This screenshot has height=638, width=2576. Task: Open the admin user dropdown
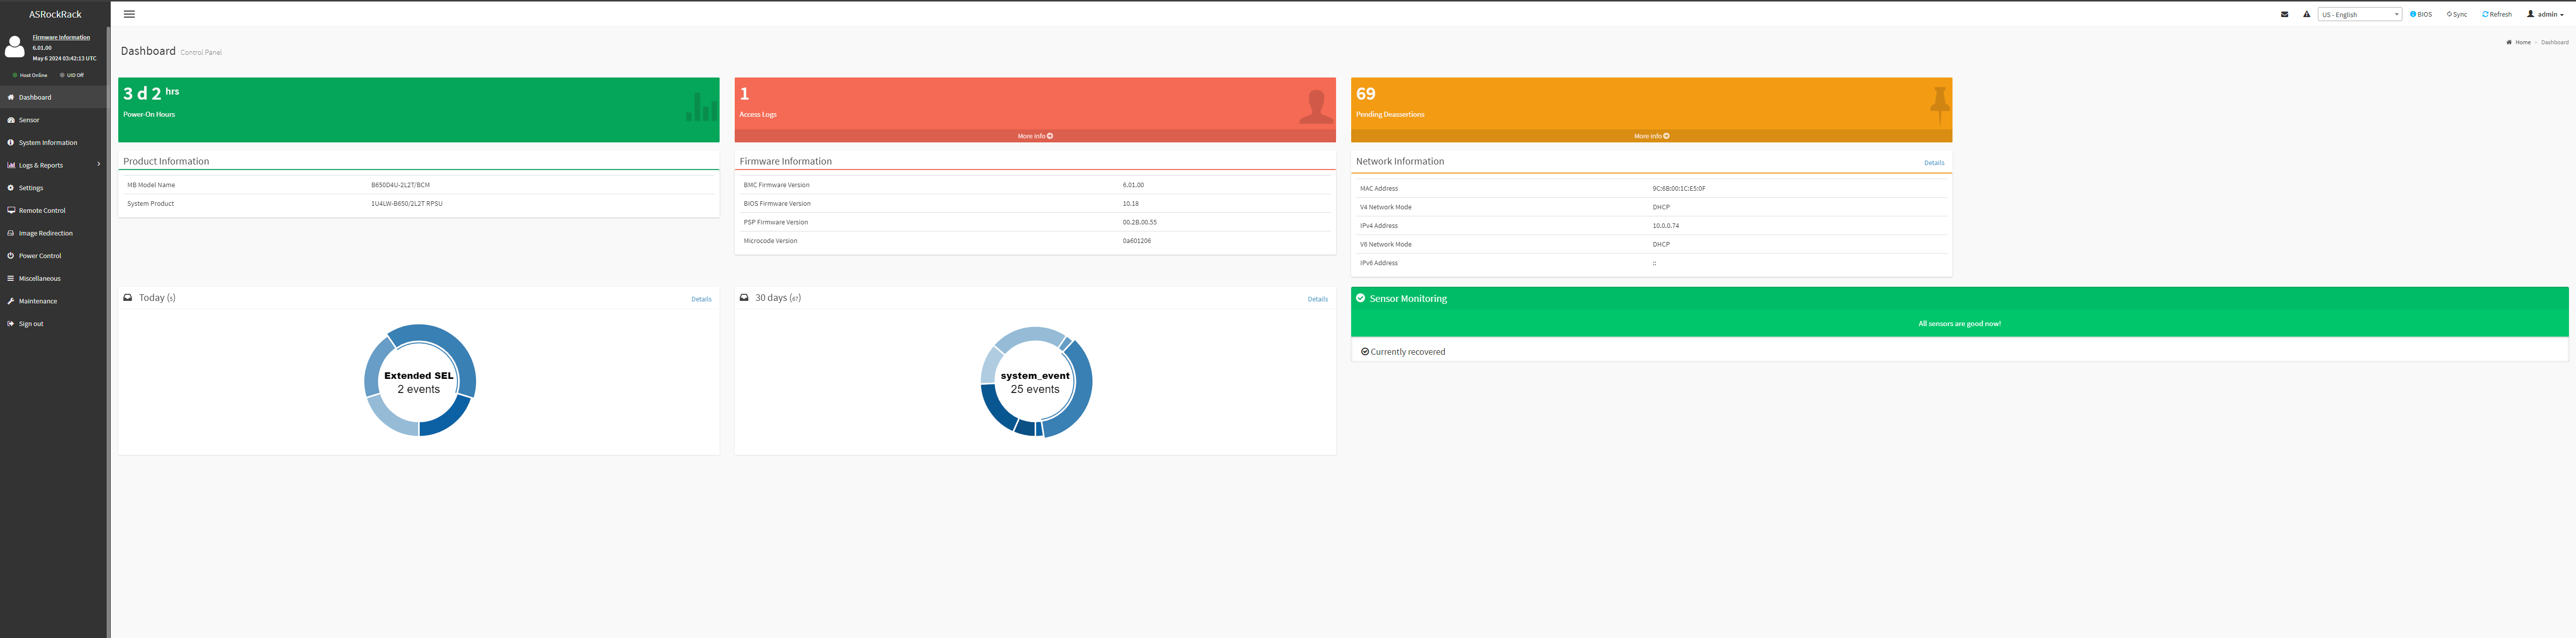tap(2545, 14)
